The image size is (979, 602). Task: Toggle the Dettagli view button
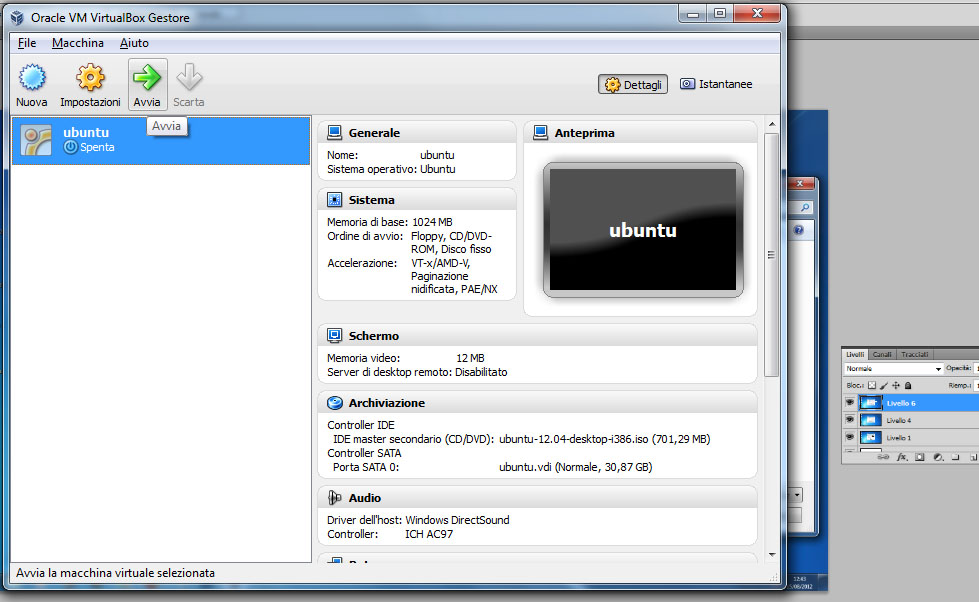click(633, 84)
